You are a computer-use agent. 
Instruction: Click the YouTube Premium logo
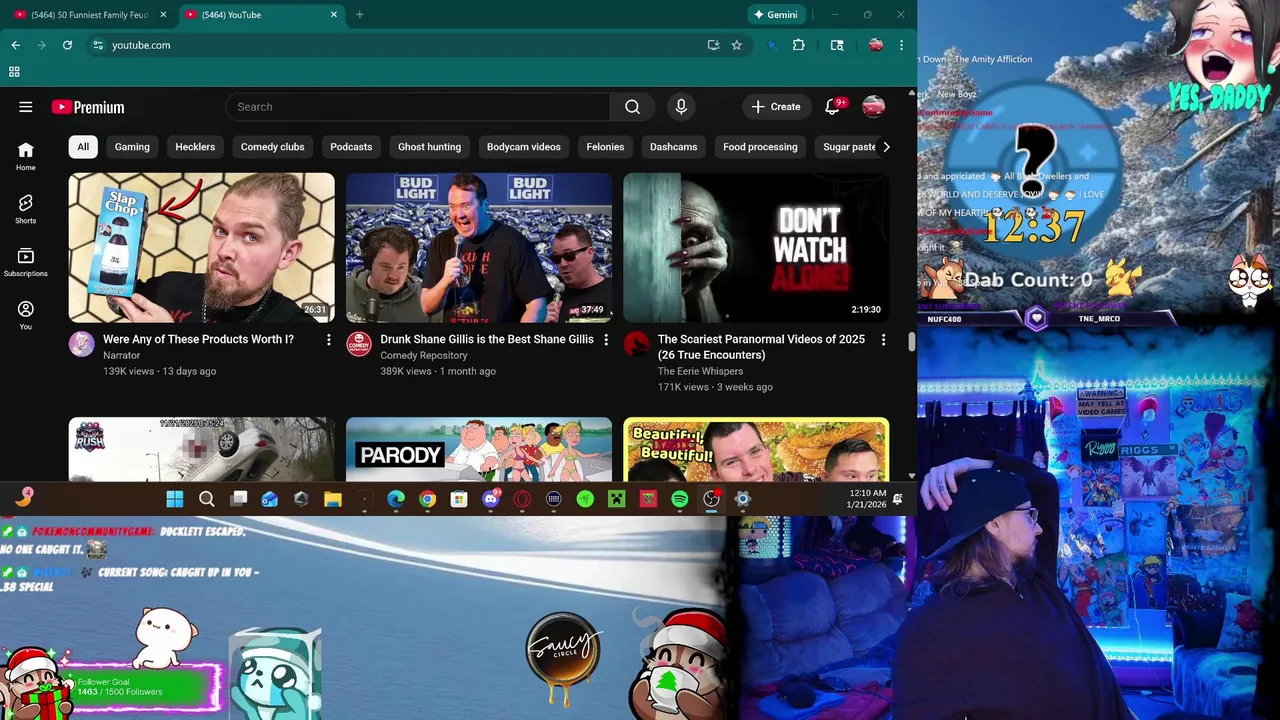(88, 107)
